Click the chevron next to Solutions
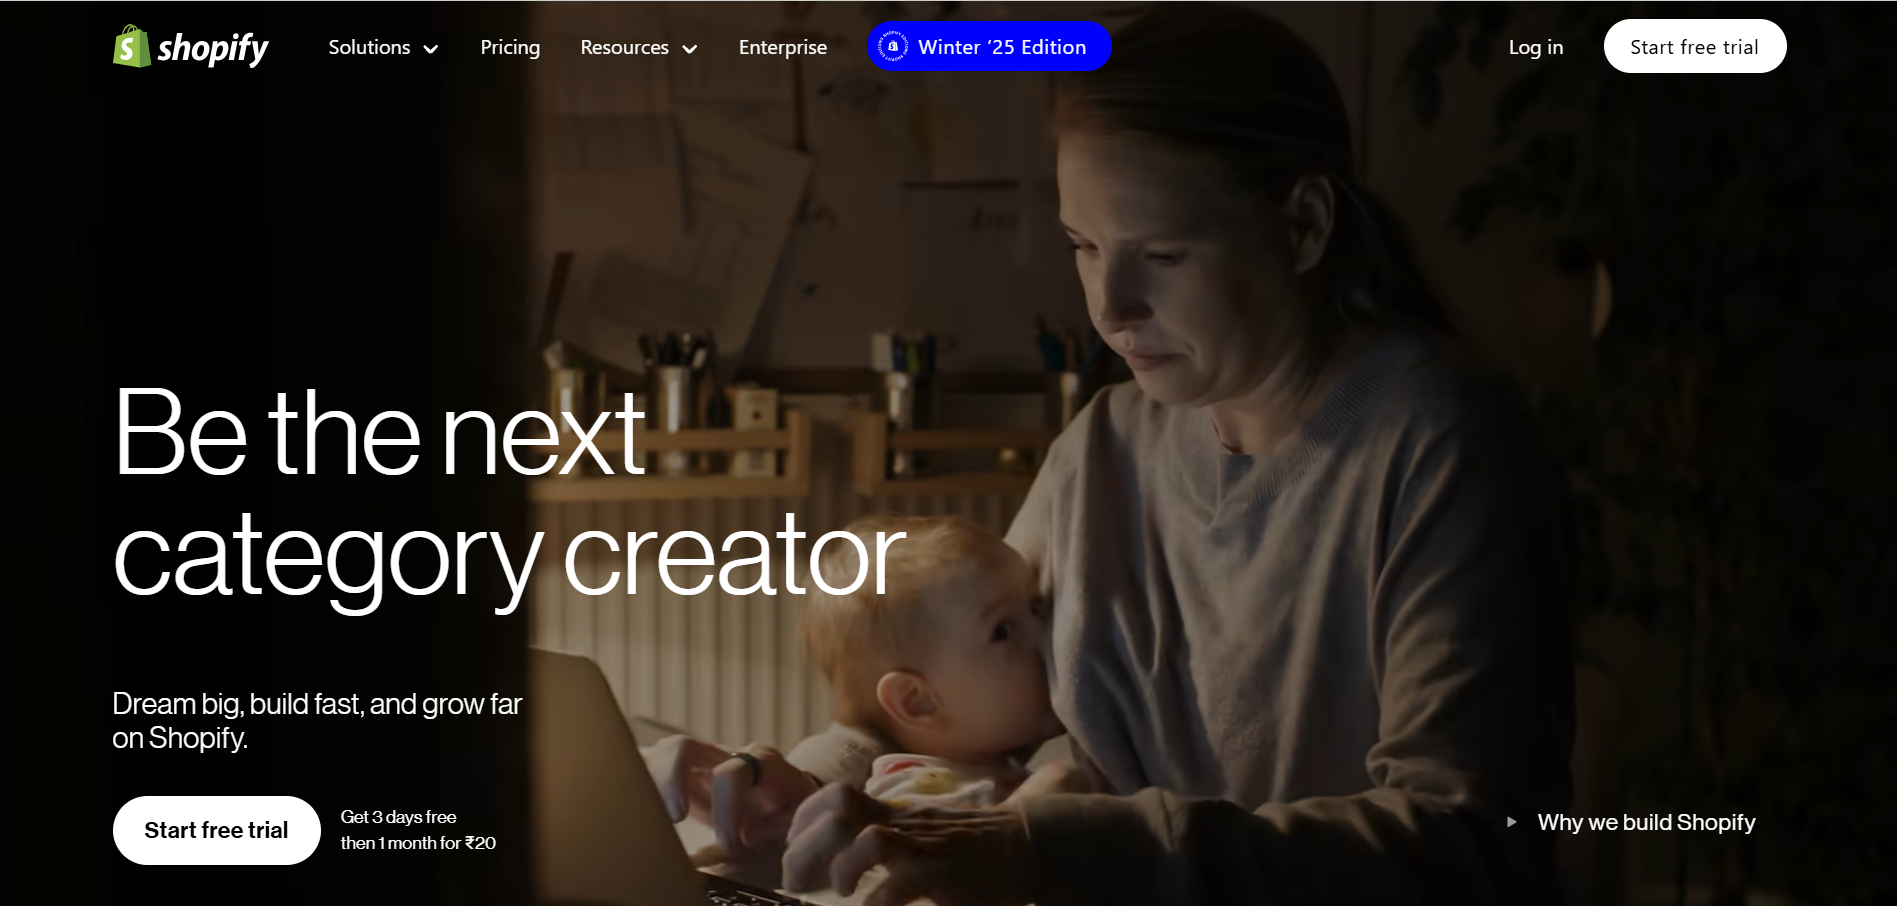Viewport: 1897px width, 906px height. (431, 49)
